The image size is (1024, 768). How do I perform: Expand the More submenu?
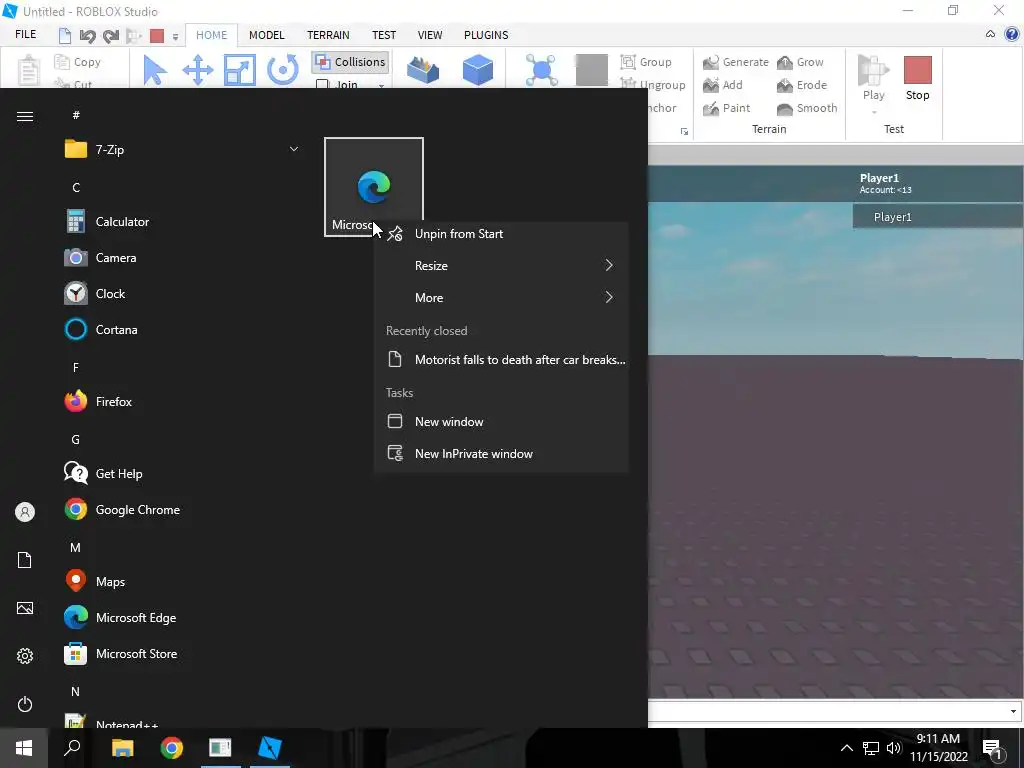click(x=501, y=298)
